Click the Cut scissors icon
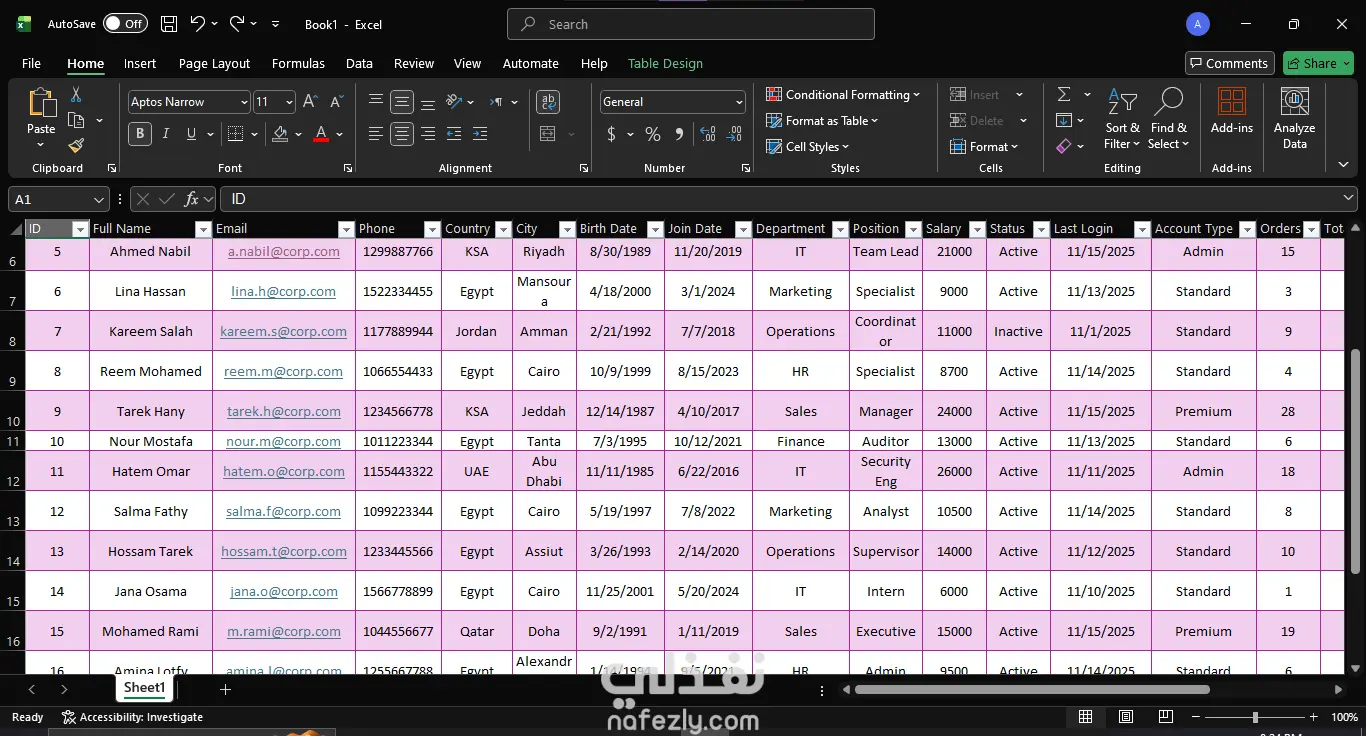 (76, 95)
